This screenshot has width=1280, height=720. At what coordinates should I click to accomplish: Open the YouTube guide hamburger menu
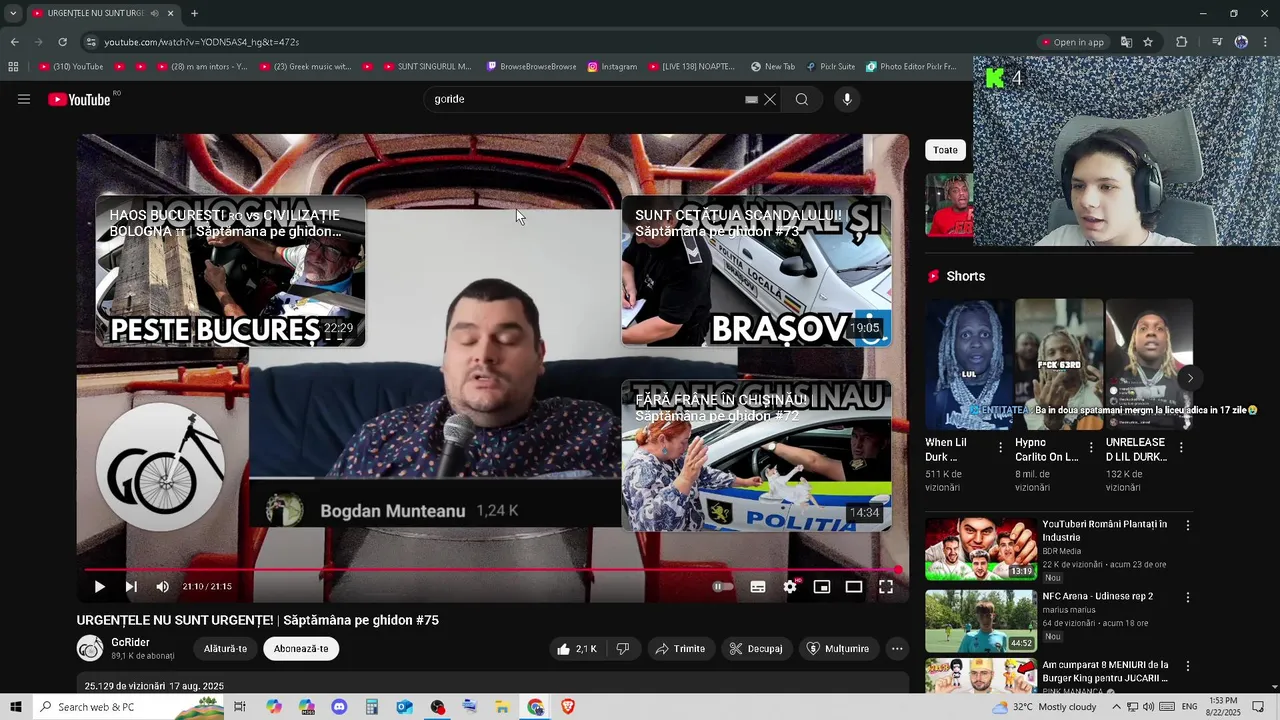pos(24,99)
